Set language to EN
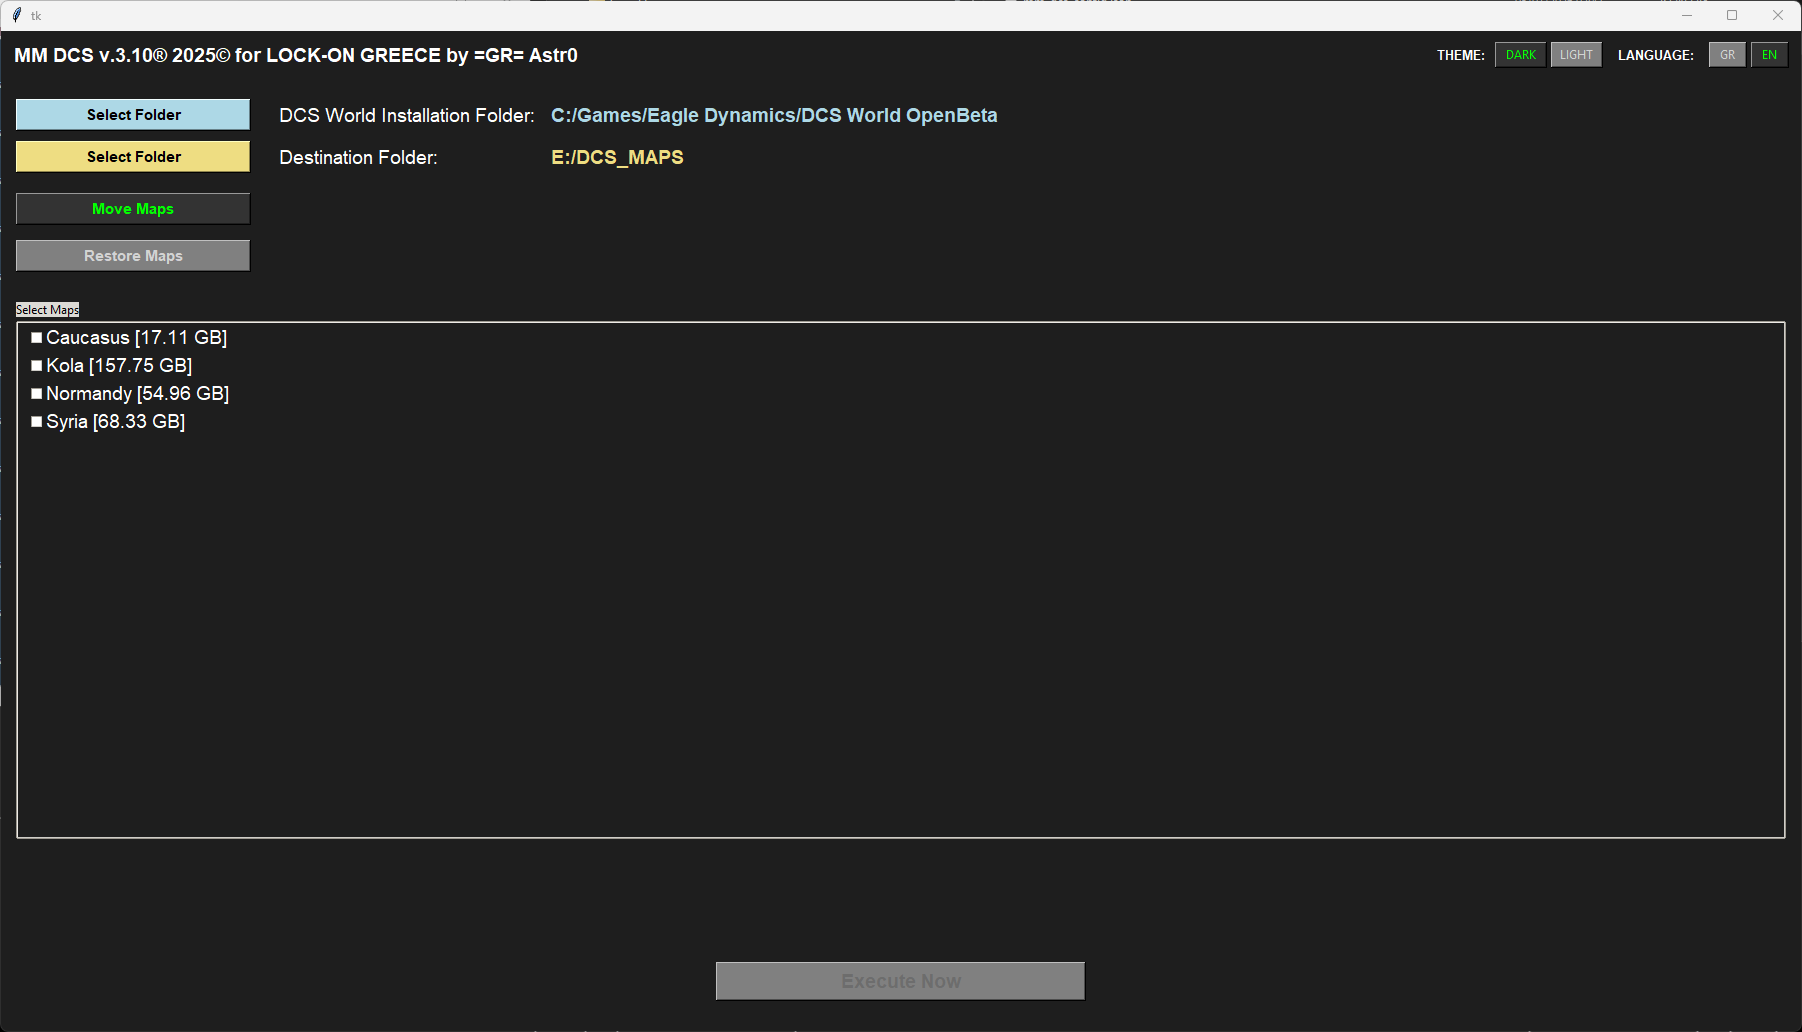The width and height of the screenshot is (1802, 1032). [x=1769, y=55]
